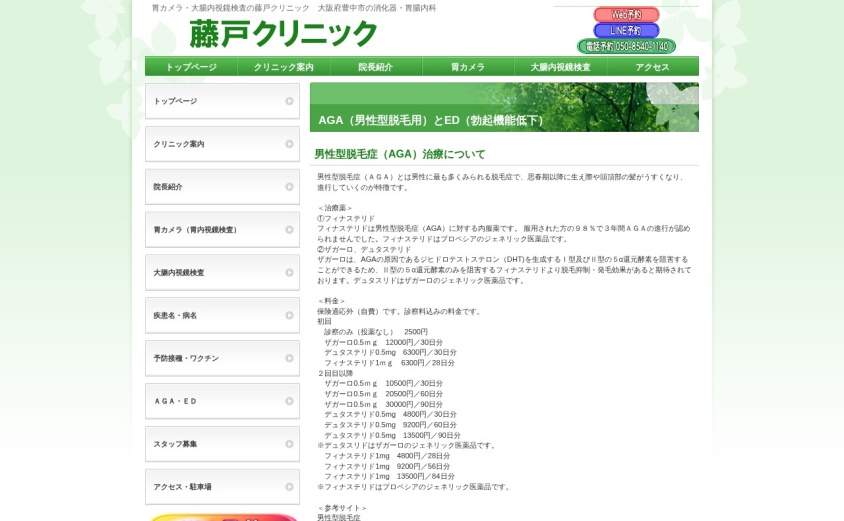The width and height of the screenshot is (844, 521).
Task: Click arrow icon on 予防接種・ワクチン row
Action: click(290, 358)
